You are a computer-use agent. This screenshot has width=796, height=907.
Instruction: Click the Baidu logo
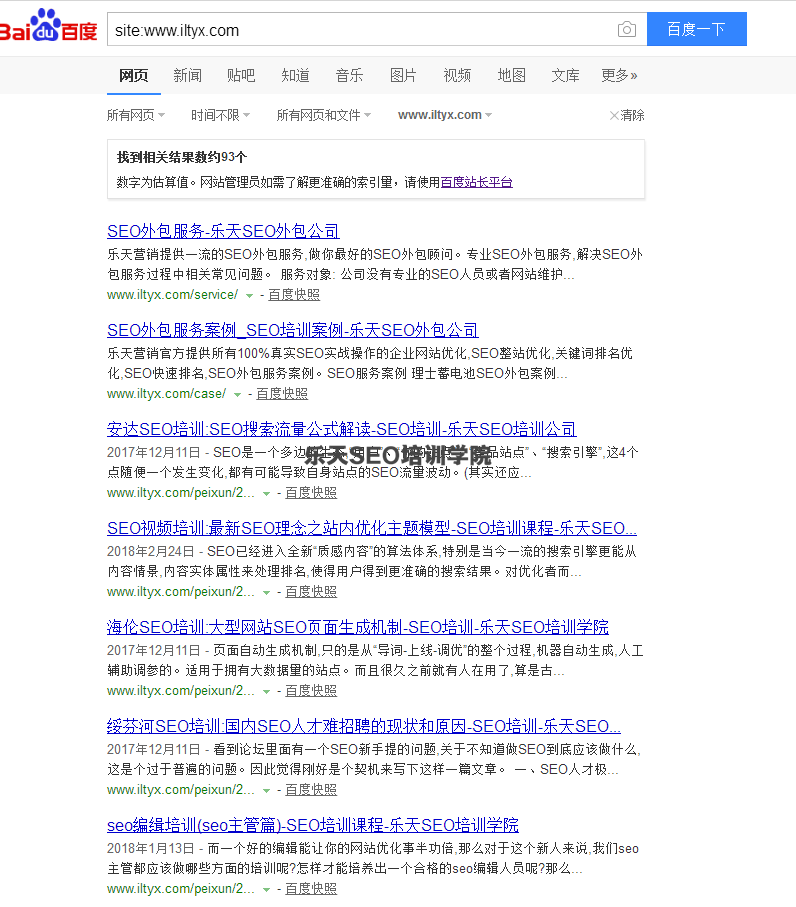pyautogui.click(x=48, y=27)
